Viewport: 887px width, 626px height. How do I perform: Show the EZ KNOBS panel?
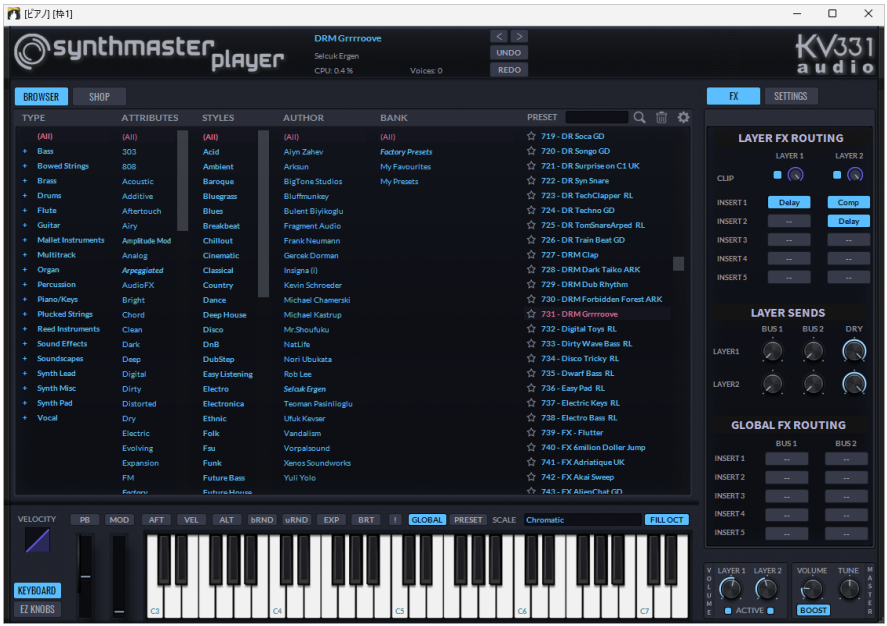(x=37, y=609)
